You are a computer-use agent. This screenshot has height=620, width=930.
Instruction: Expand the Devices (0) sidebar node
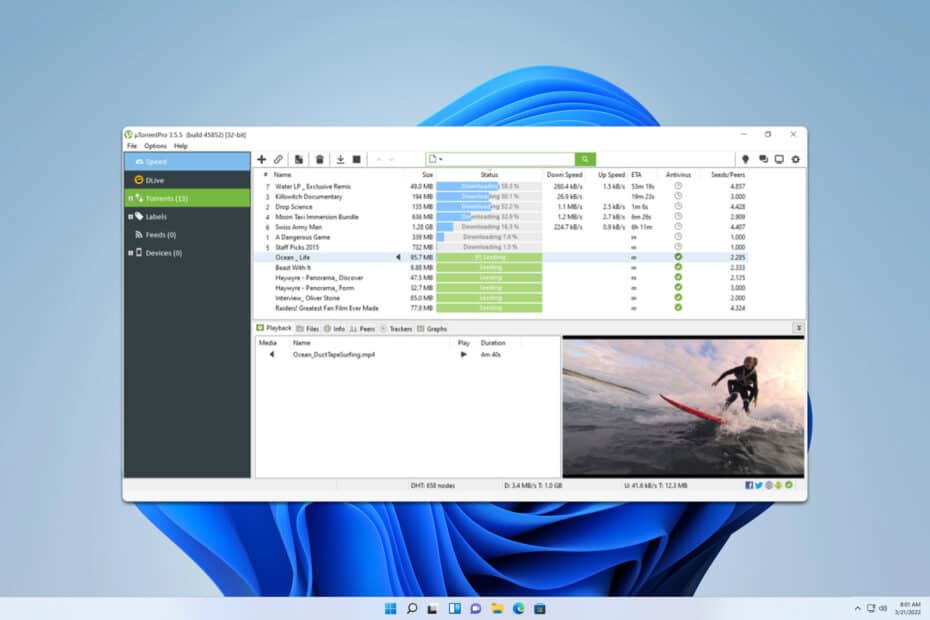130,253
